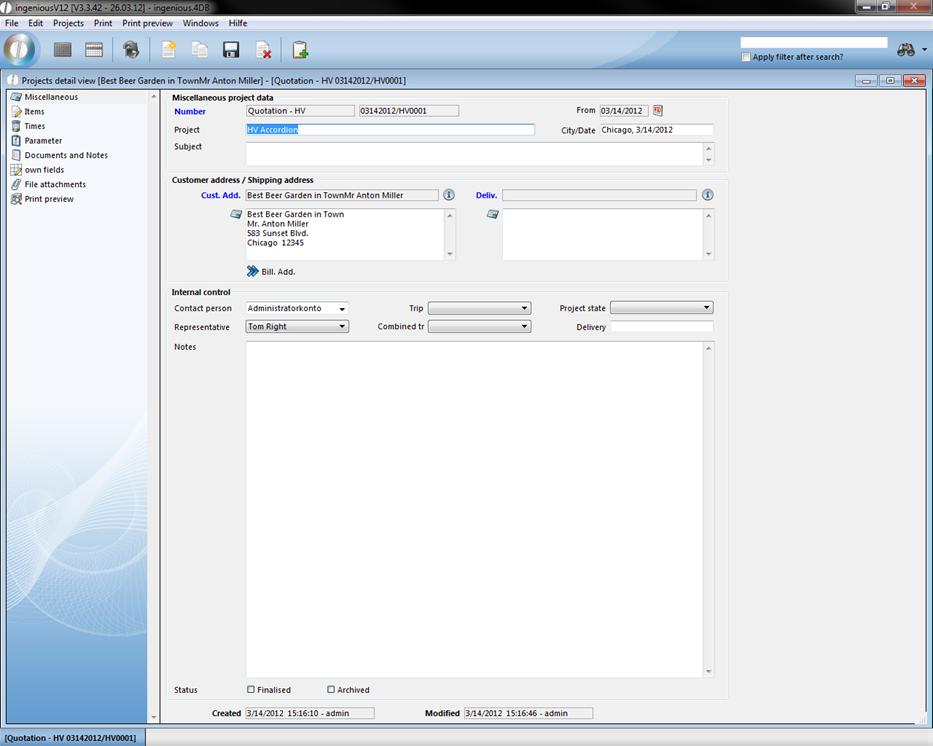Open the Trip dropdown list
The height and width of the screenshot is (746, 933).
point(524,309)
